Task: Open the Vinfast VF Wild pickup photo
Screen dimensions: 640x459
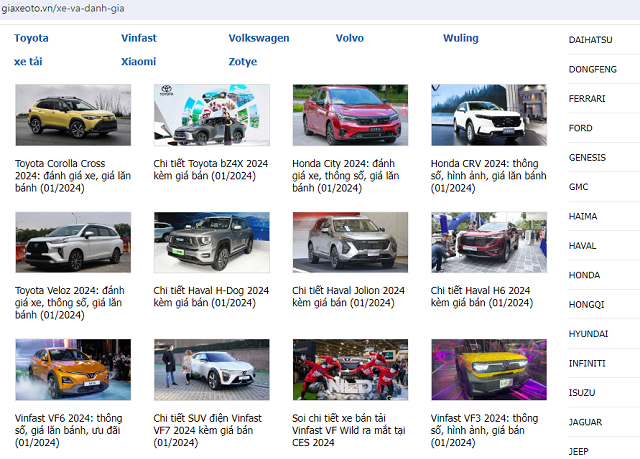Action: tap(350, 370)
